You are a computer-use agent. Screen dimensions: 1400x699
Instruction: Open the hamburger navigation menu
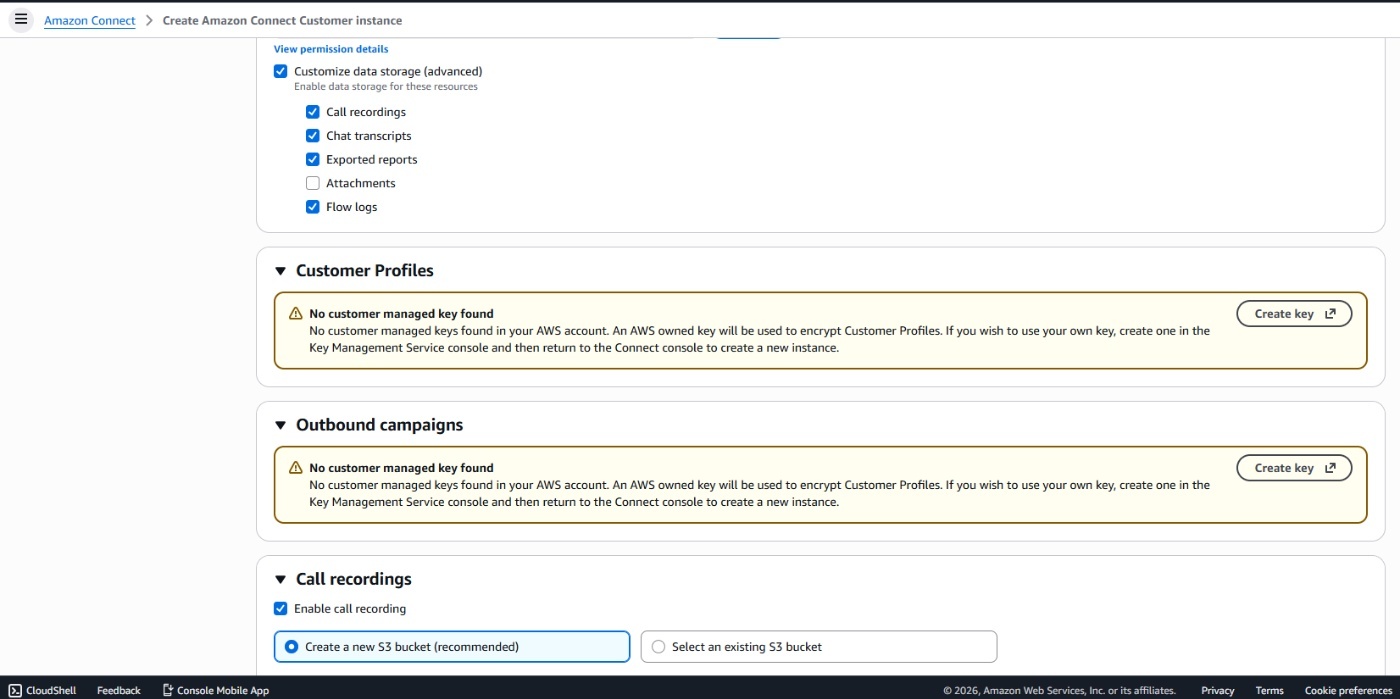pos(21,19)
